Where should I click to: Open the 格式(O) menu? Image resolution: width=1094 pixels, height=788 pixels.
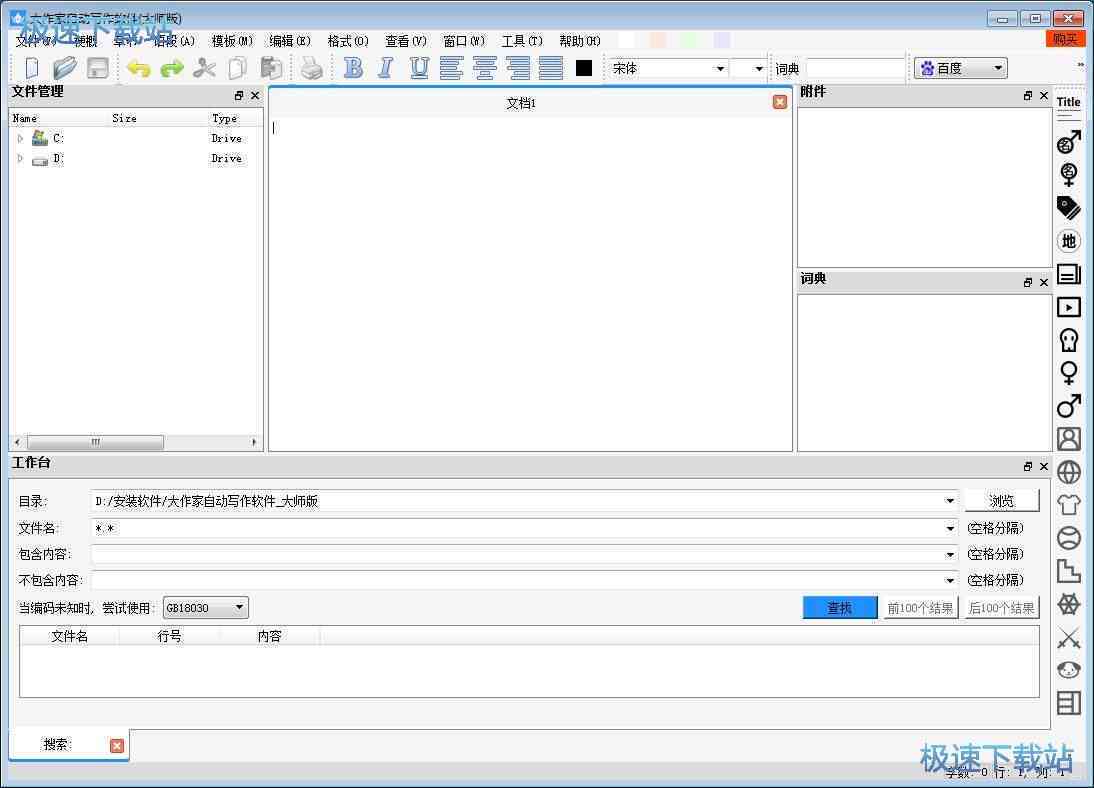click(x=347, y=41)
